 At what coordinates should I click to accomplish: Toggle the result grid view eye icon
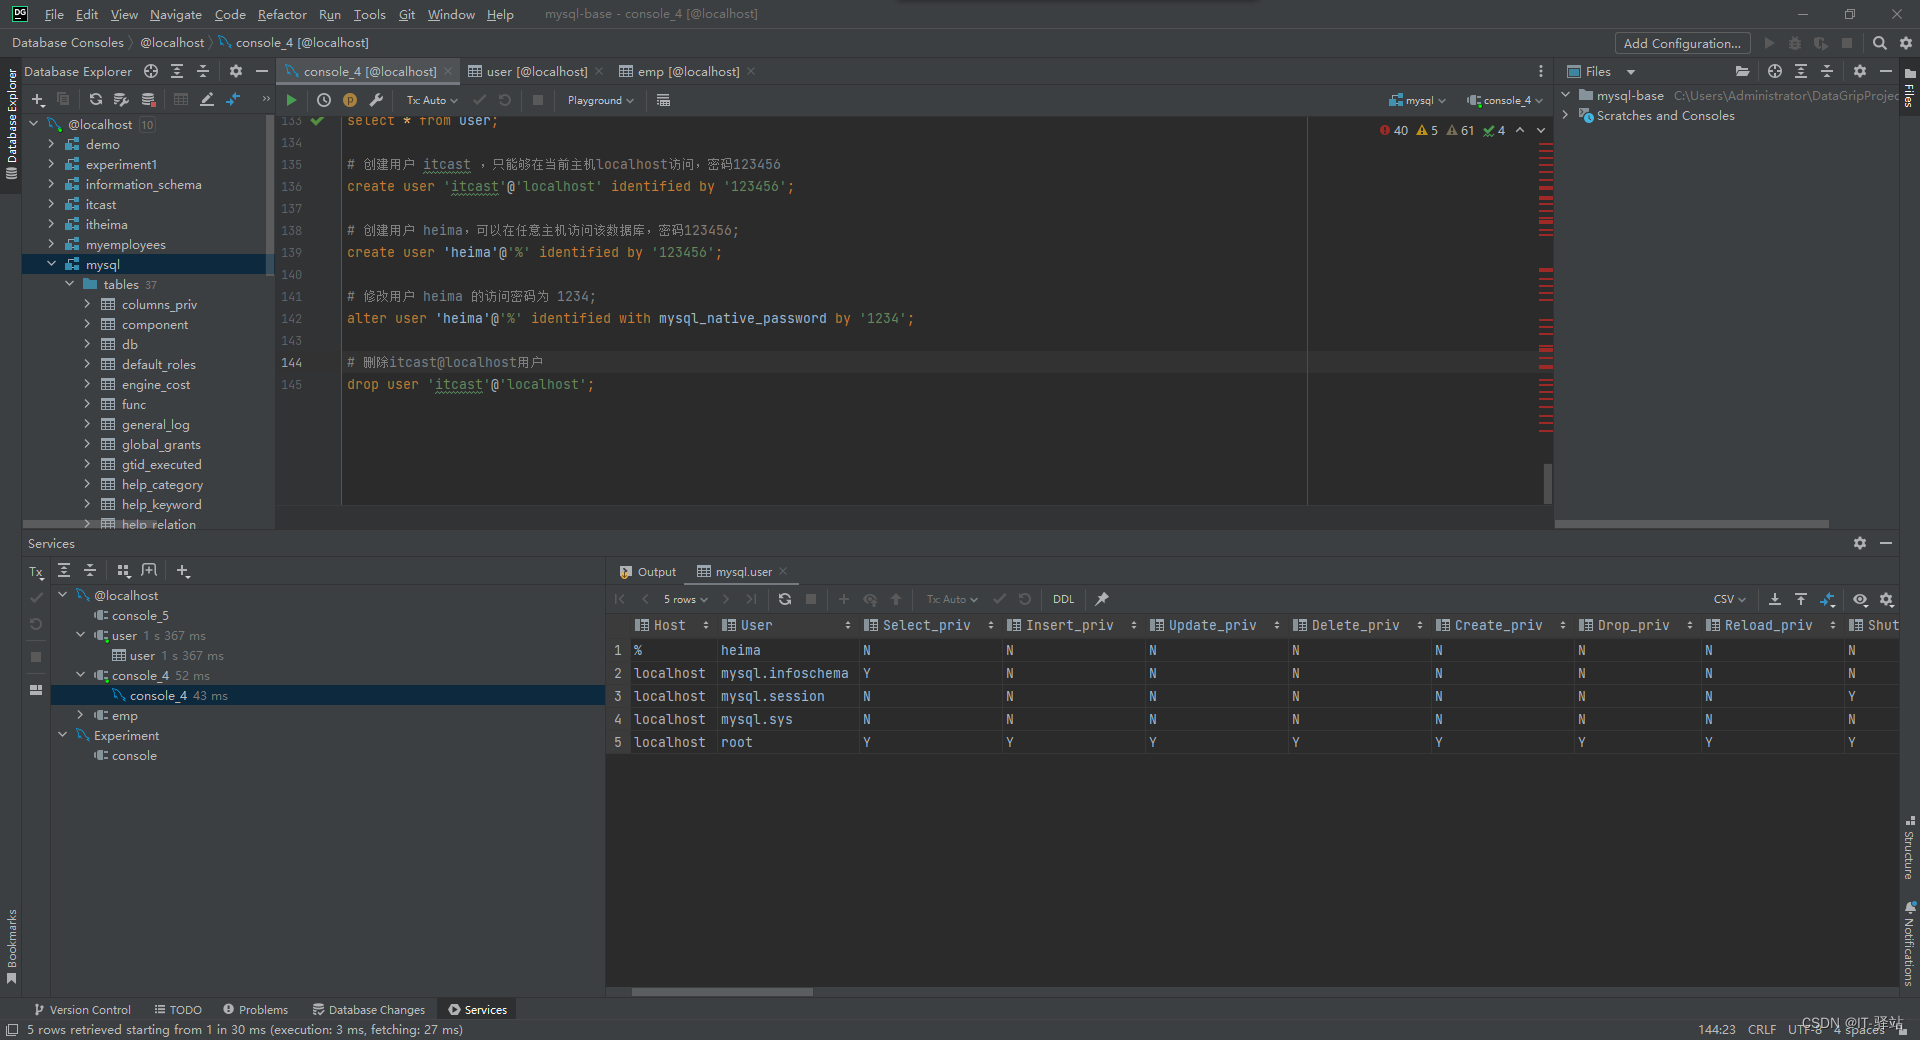pos(1860,599)
